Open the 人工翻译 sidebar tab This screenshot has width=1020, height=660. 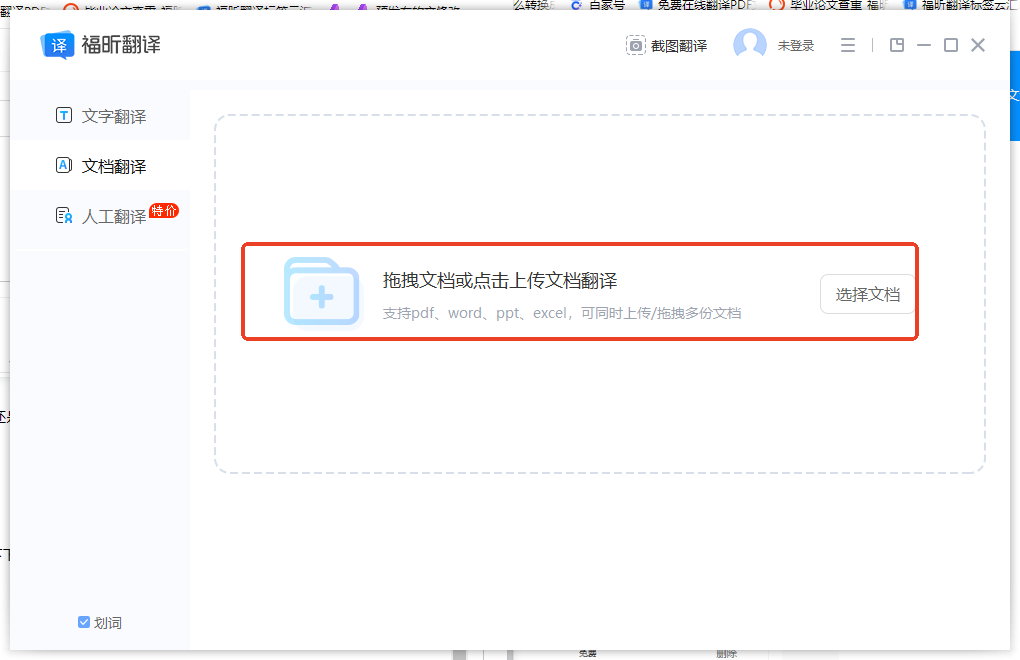click(100, 216)
